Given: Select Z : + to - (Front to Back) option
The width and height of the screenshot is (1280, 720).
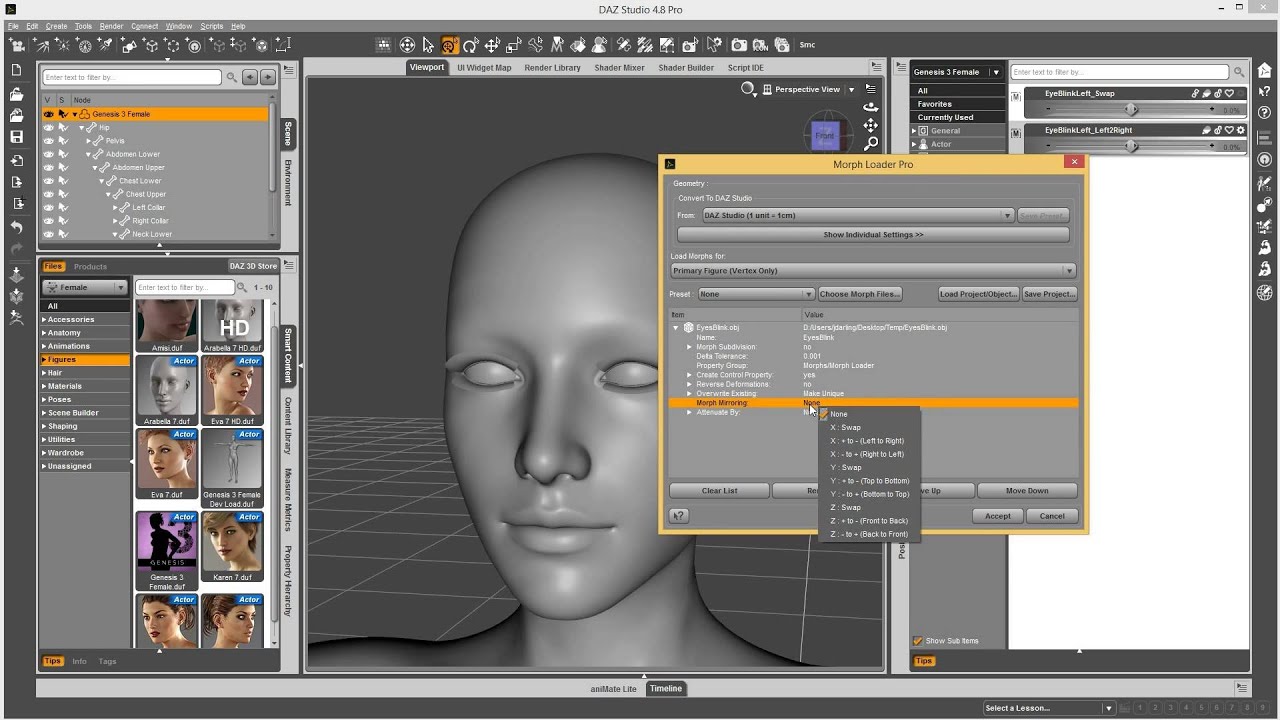Looking at the screenshot, I should pyautogui.click(x=869, y=521).
